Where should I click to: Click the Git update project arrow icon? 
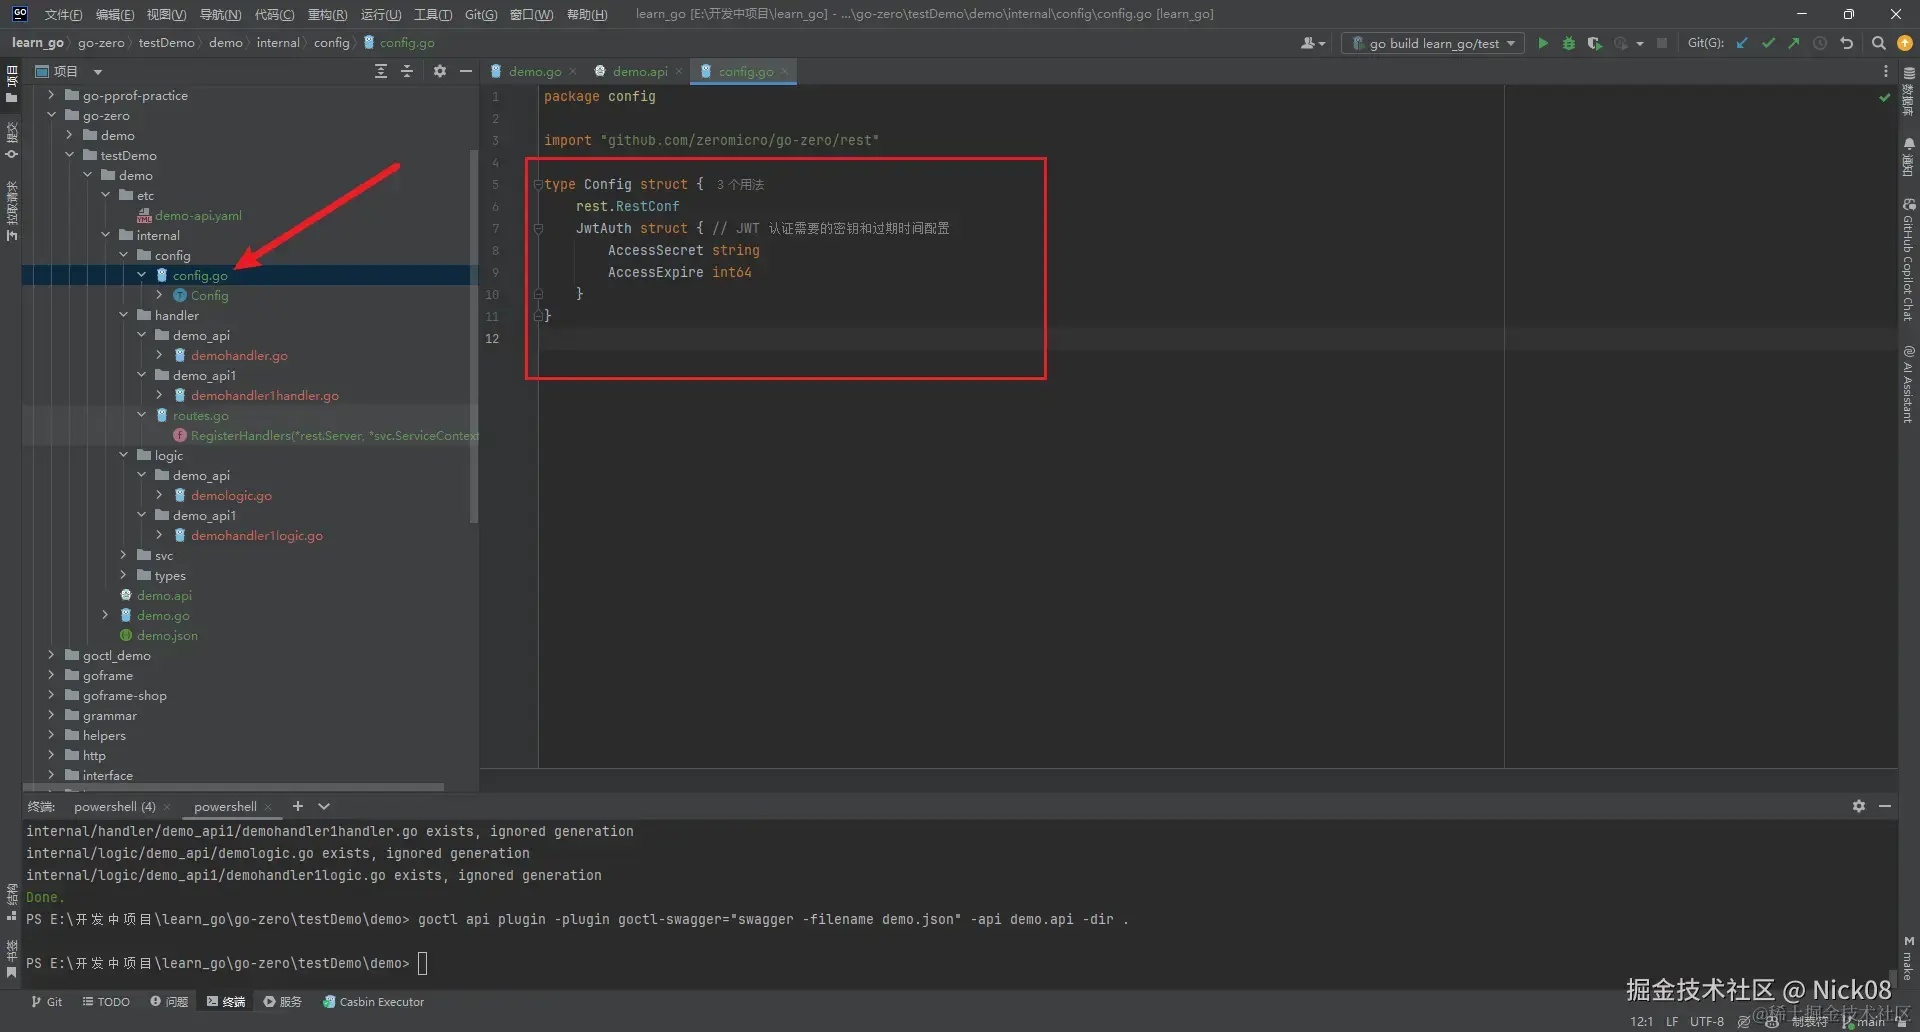click(1742, 43)
